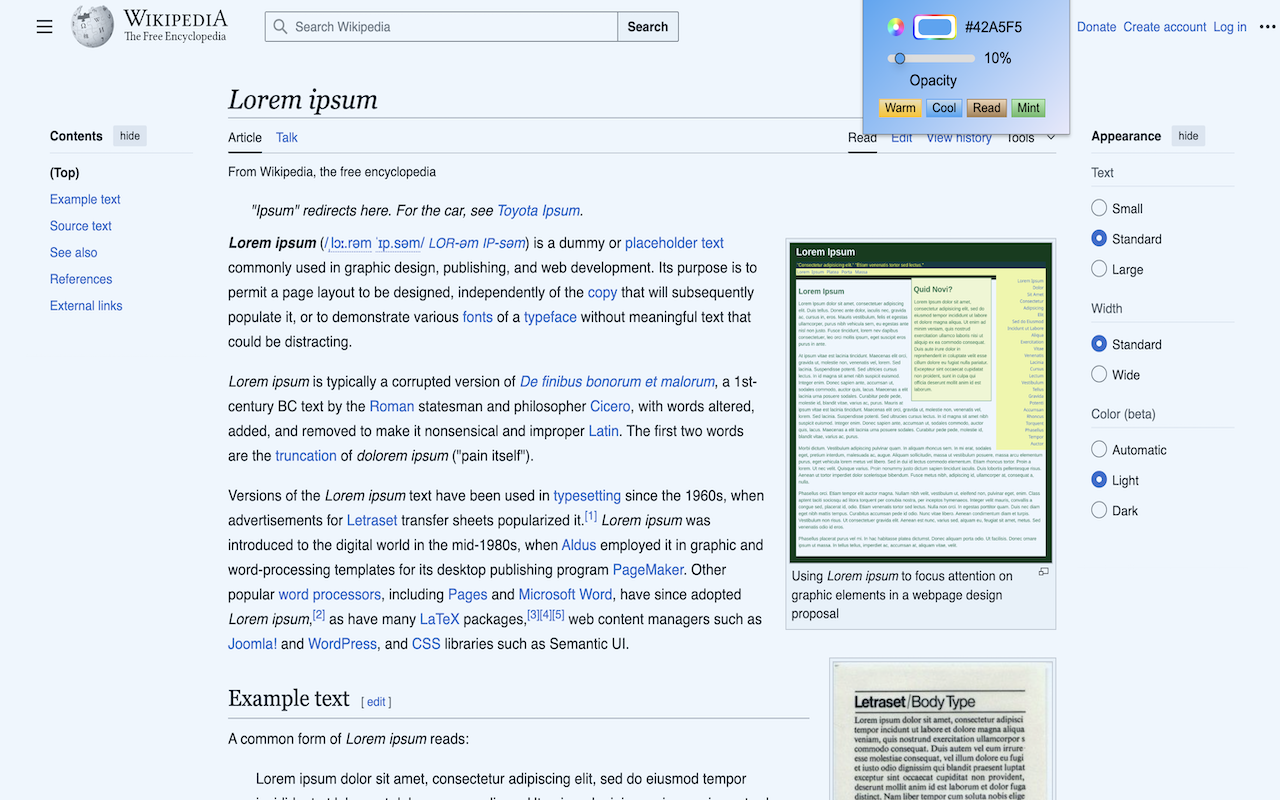Open the Letraset link in article text

click(x=372, y=520)
